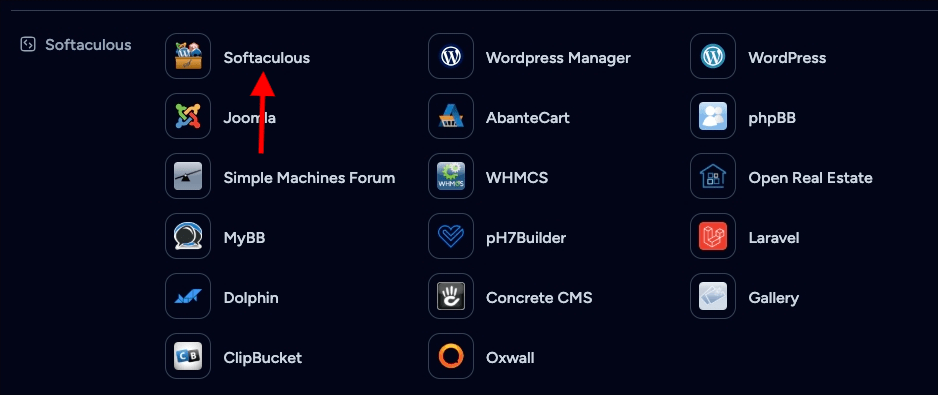
Task: Select the Gallery text link
Action: pyautogui.click(x=773, y=297)
